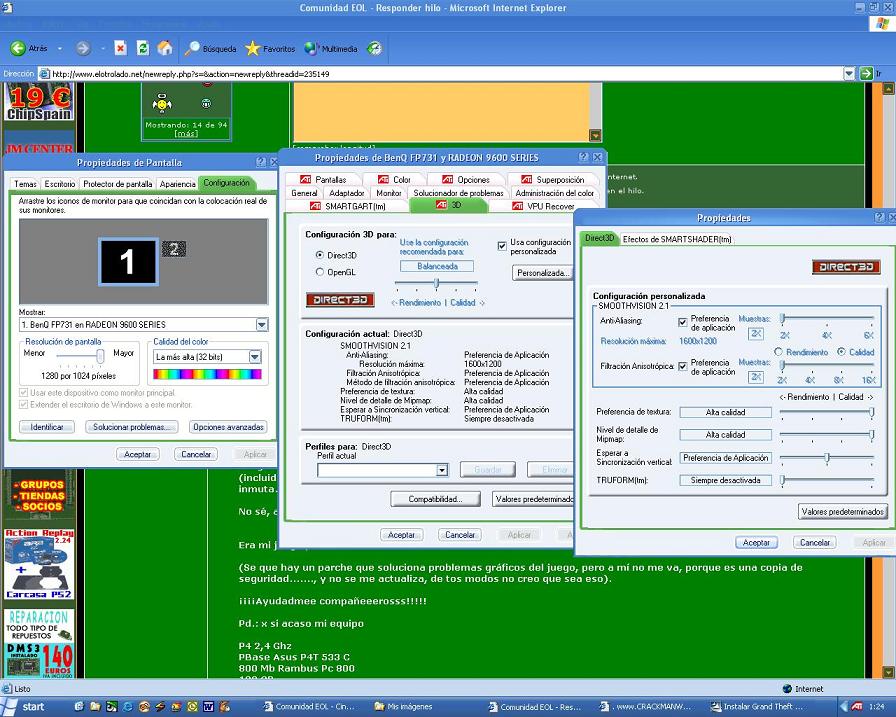The image size is (896, 717).
Task: Open SMARTGART(tm) tab
Action: tap(348, 206)
